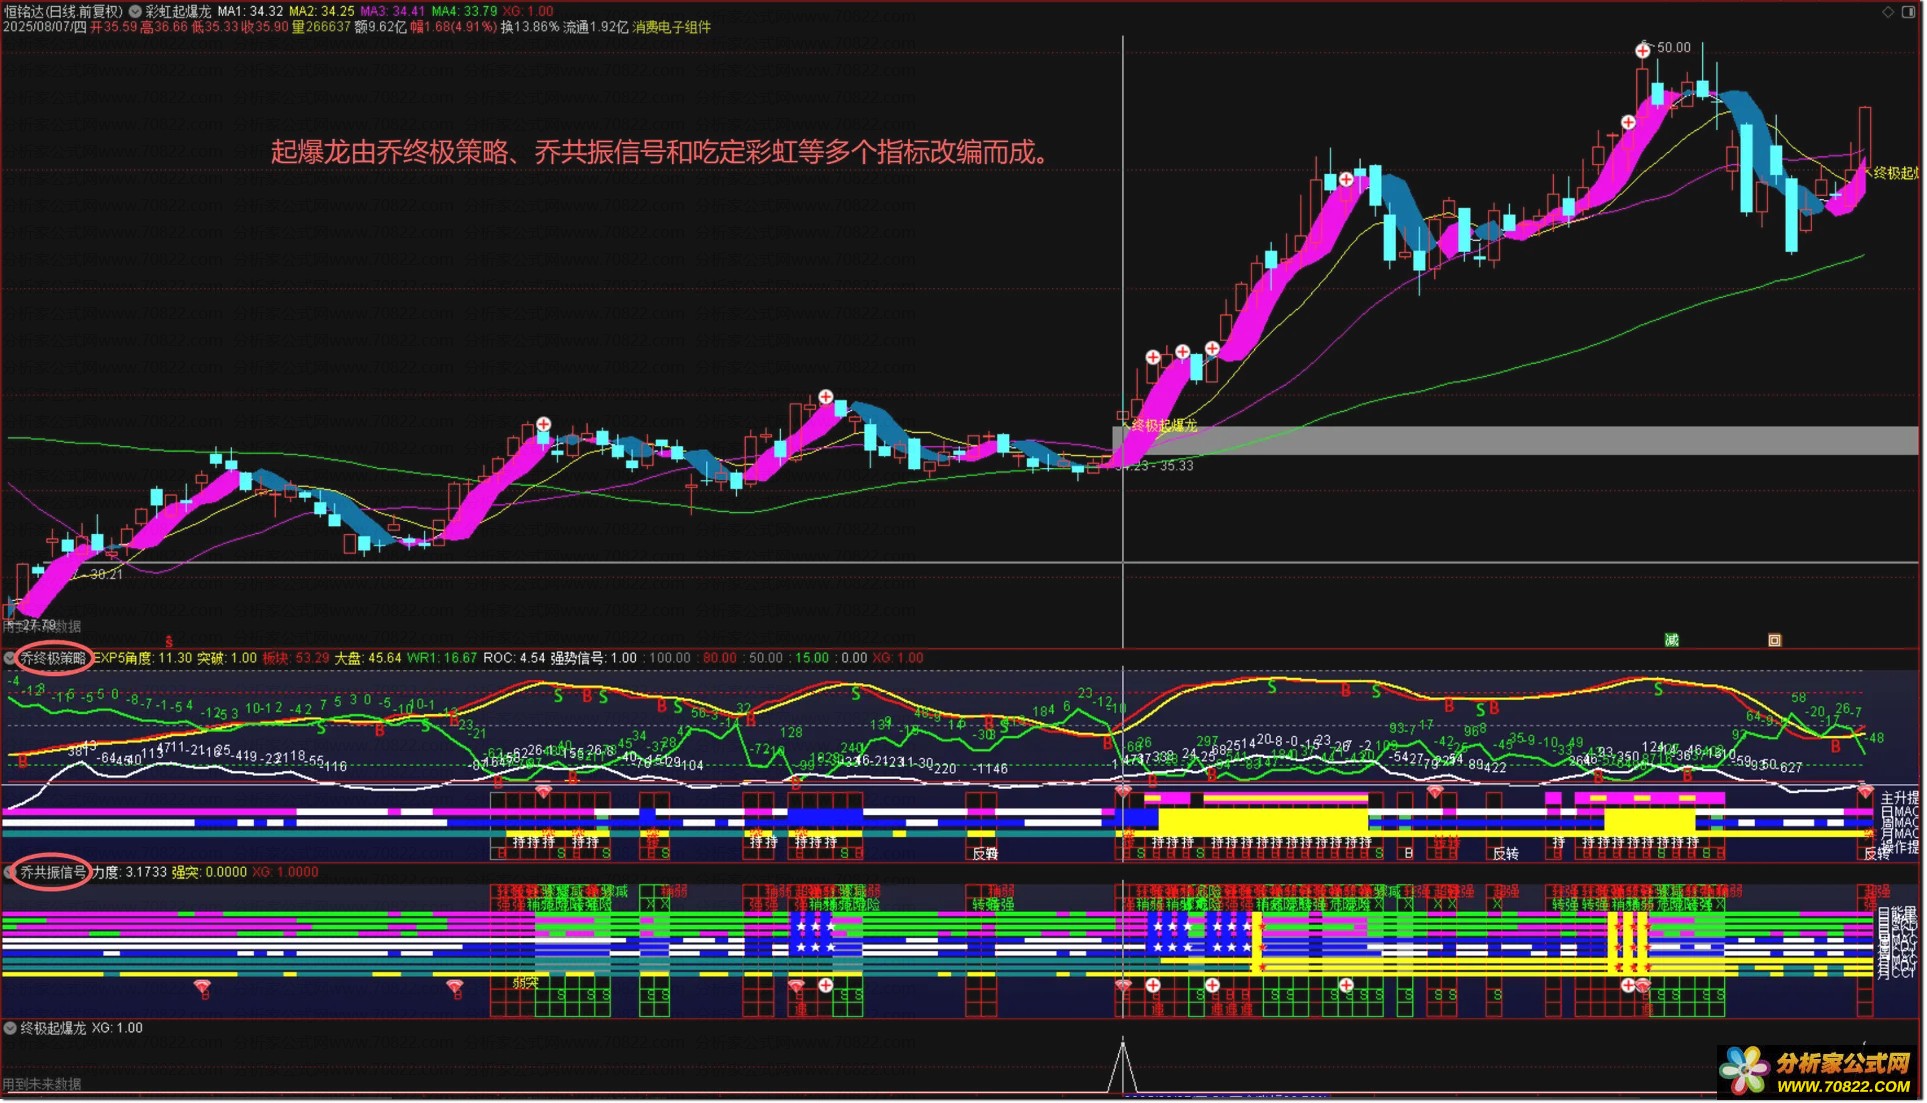
Task: Click the 终极起爆龙 yellow signal label on chart
Action: click(1164, 425)
